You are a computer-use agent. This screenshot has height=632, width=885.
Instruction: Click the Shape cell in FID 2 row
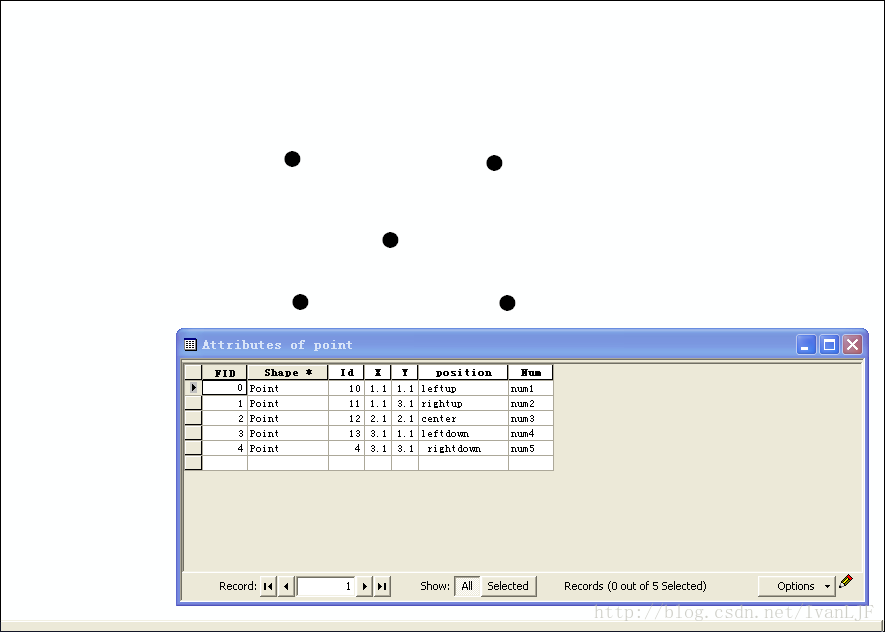click(x=288, y=418)
